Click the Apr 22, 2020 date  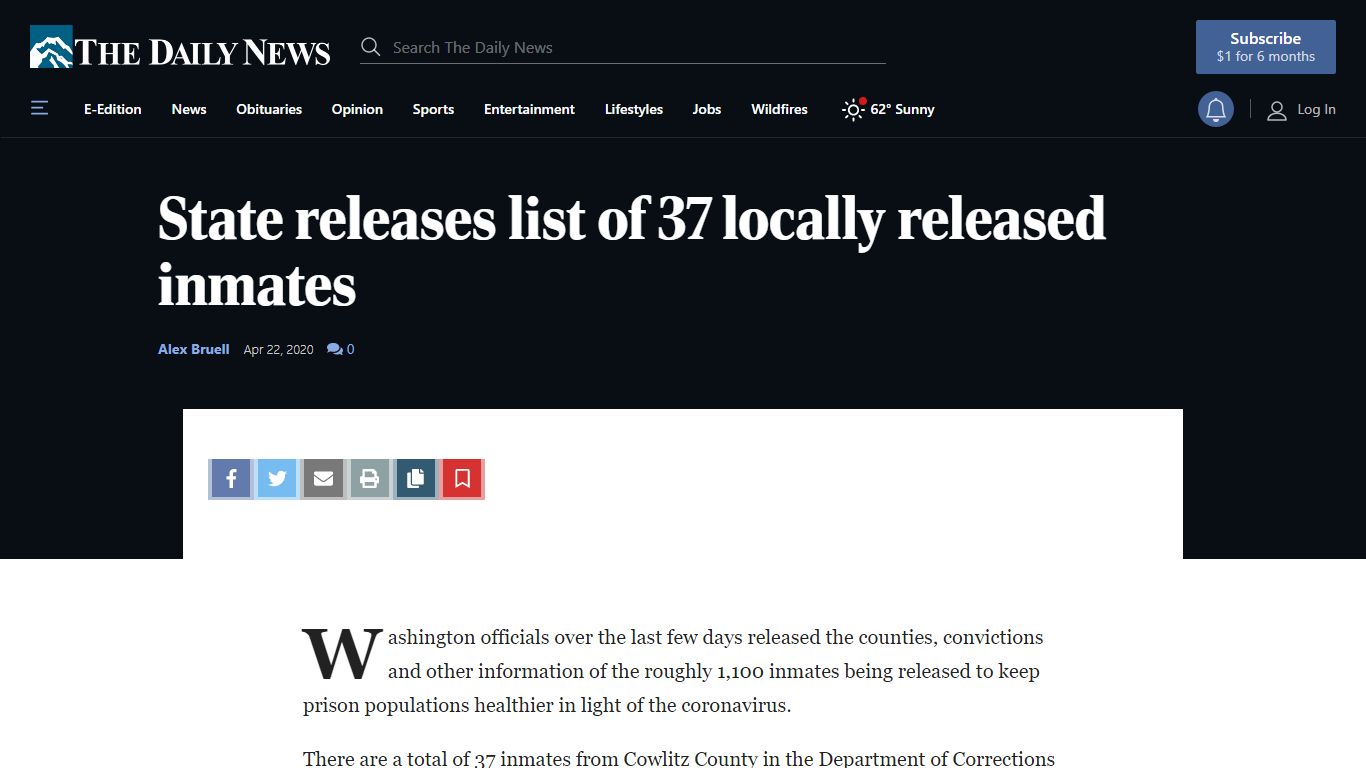pos(279,349)
